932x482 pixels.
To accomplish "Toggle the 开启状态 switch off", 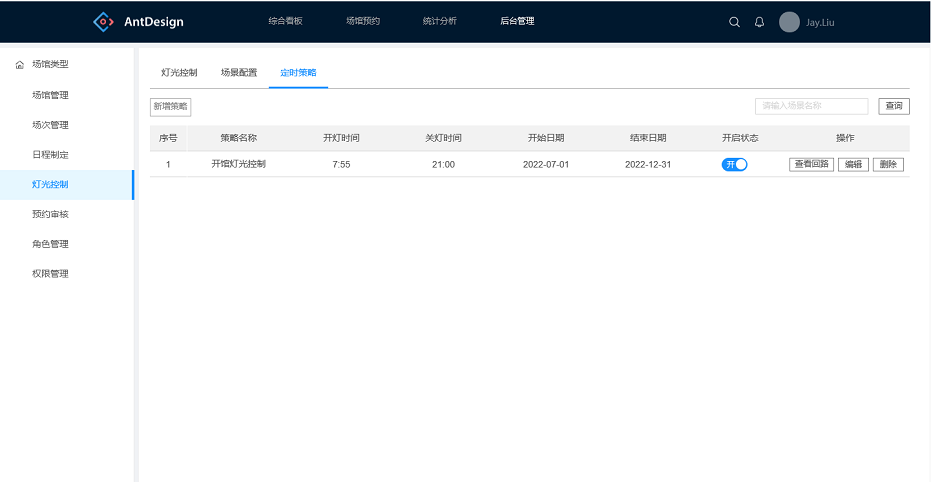I will (734, 164).
